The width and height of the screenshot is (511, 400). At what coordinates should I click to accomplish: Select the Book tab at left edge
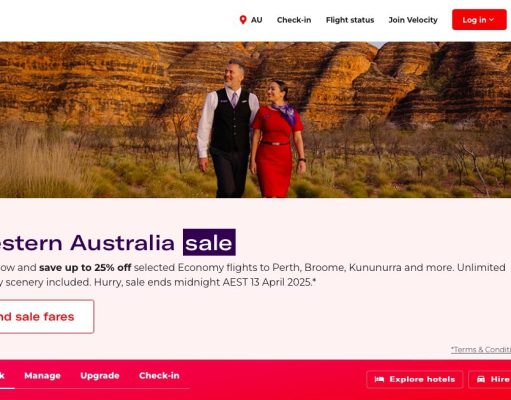click(x=3, y=376)
